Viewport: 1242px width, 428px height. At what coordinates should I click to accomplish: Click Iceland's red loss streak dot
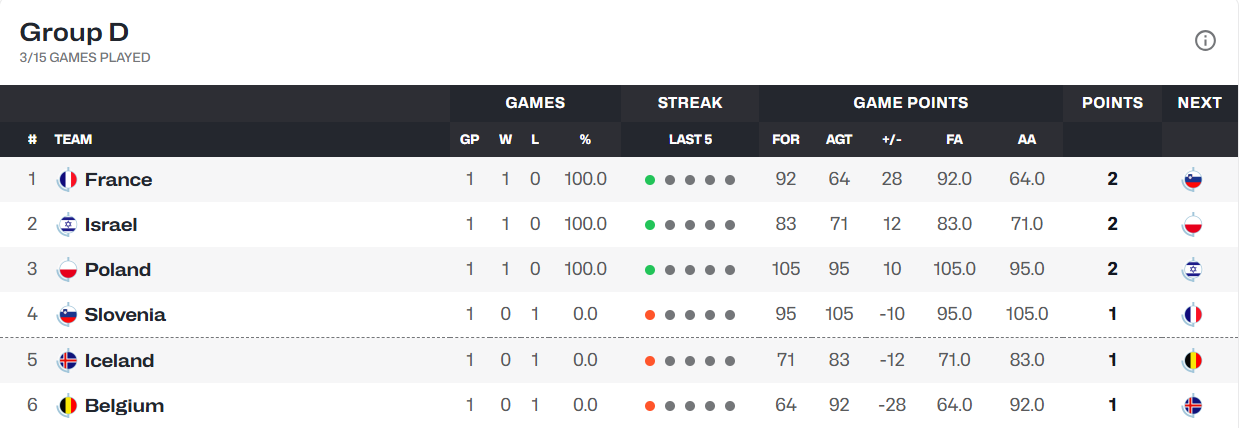click(650, 361)
